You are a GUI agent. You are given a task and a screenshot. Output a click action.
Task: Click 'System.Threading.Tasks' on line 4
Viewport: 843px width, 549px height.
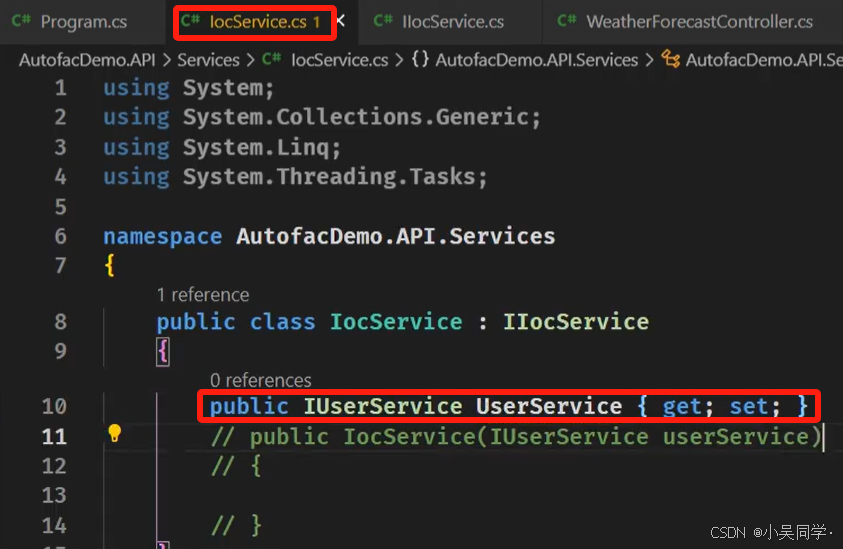point(329,176)
